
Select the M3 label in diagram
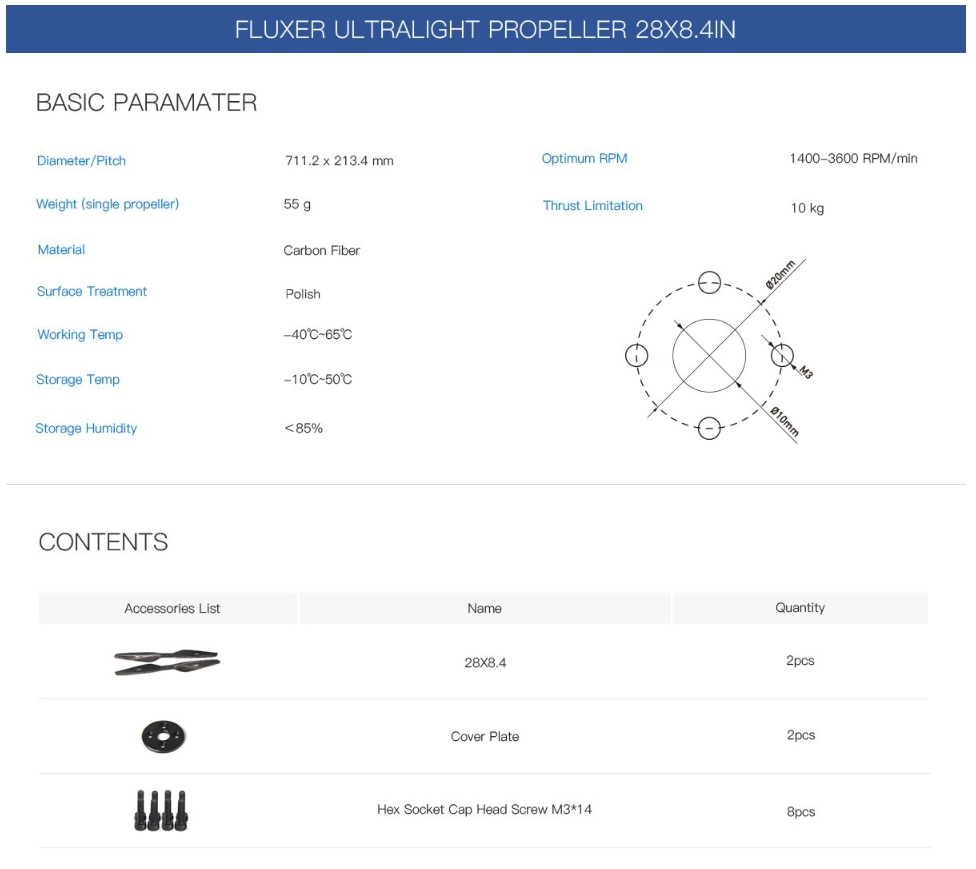point(806,372)
